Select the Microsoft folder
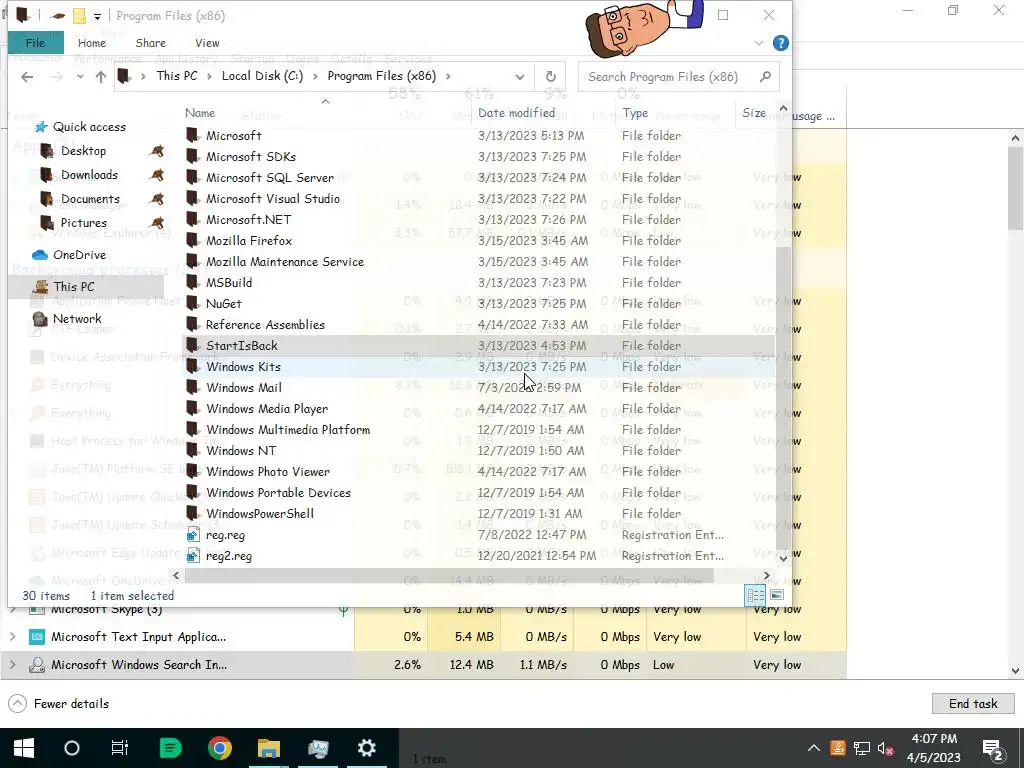Image resolution: width=1024 pixels, height=768 pixels. click(x=233, y=135)
